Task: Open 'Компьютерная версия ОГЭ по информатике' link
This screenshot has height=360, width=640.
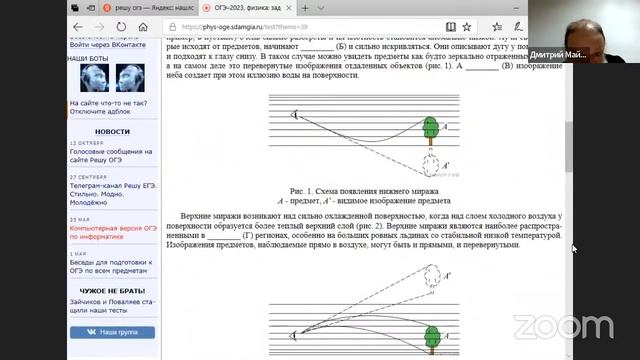Action: pyautogui.click(x=113, y=232)
